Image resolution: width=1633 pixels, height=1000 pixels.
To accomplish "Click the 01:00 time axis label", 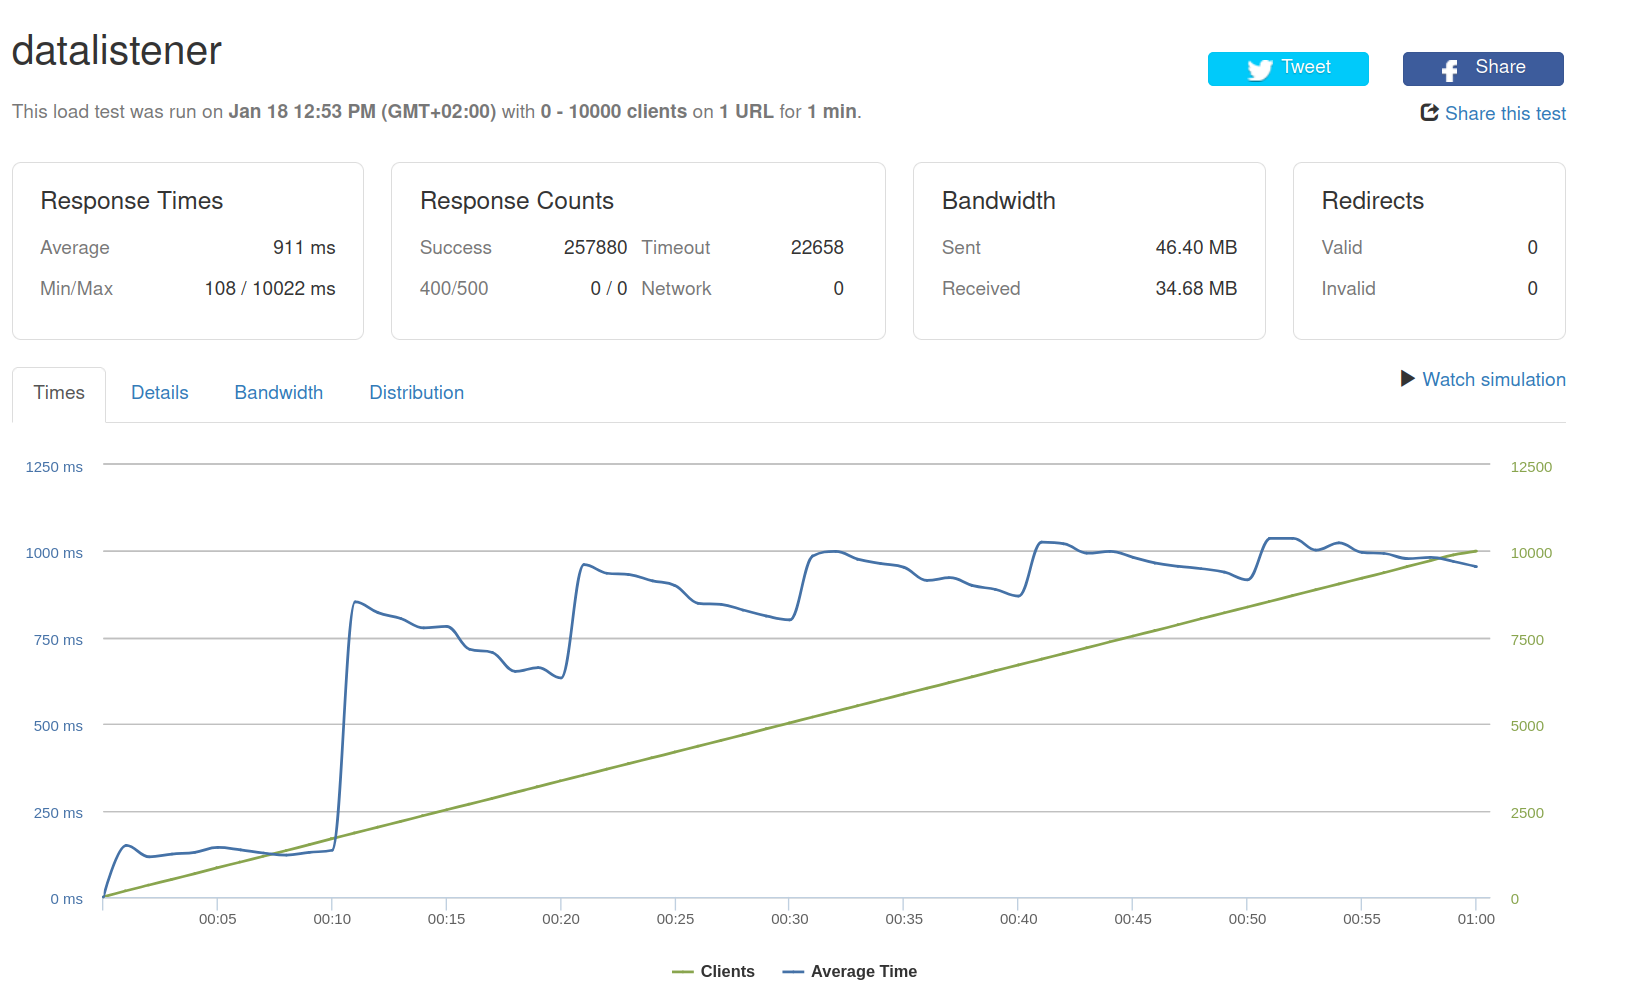I will point(1476,919).
